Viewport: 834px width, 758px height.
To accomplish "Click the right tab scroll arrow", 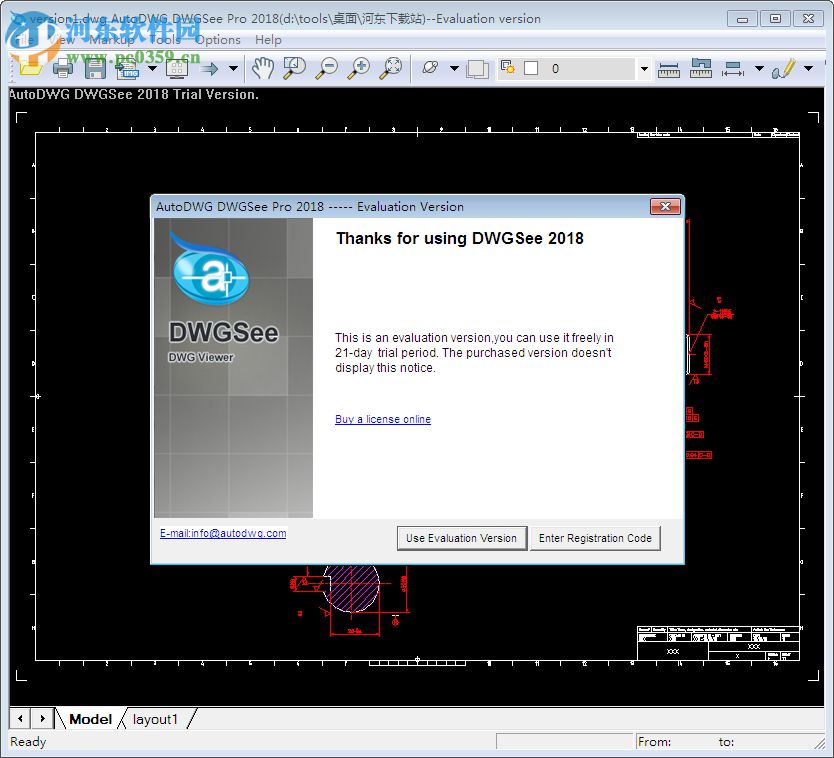I will [x=42, y=719].
